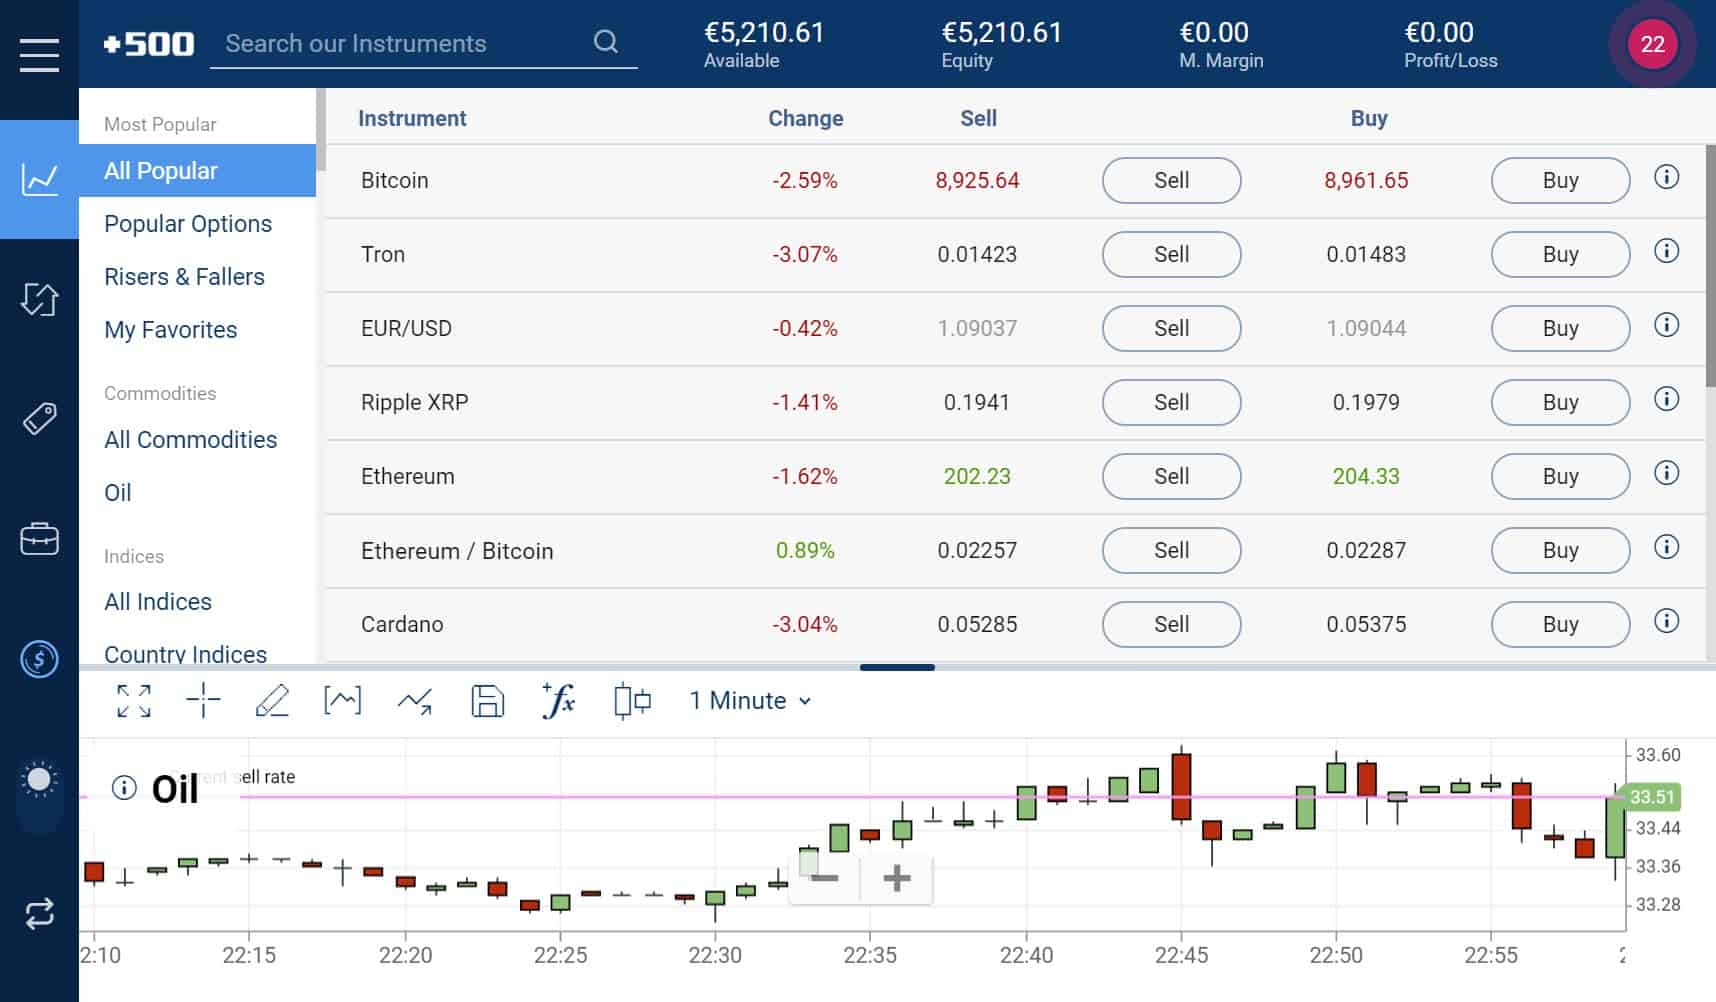
Task: Open the indicators fx tool
Action: 558,700
